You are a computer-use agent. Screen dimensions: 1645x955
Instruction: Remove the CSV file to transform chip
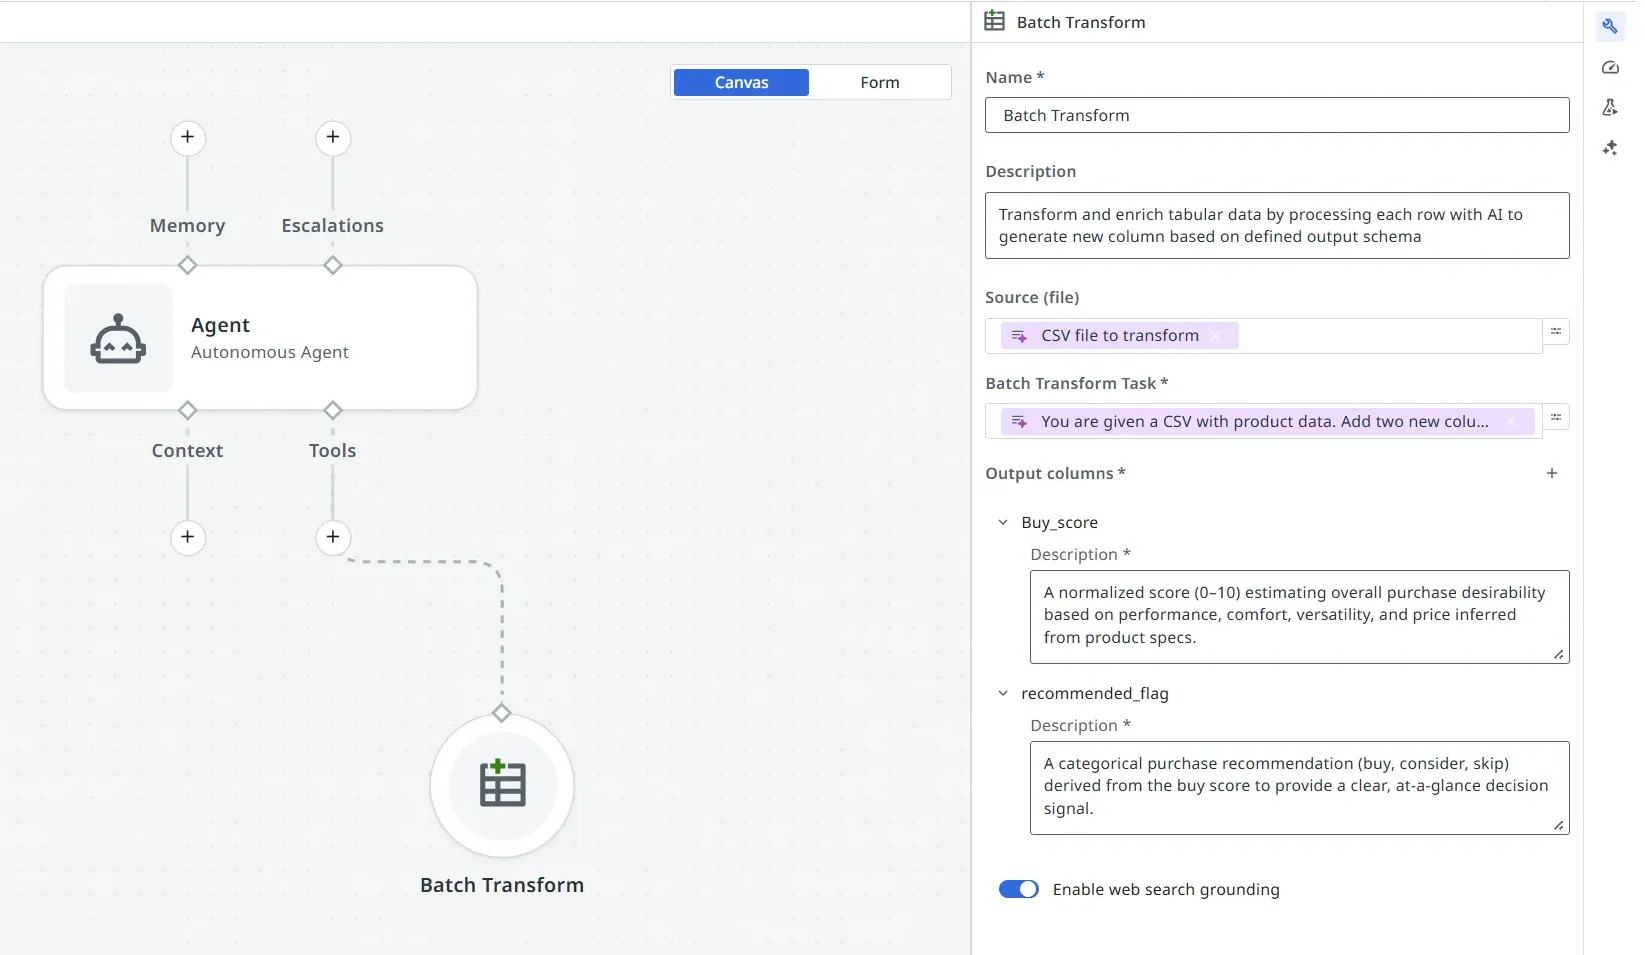(x=1216, y=336)
